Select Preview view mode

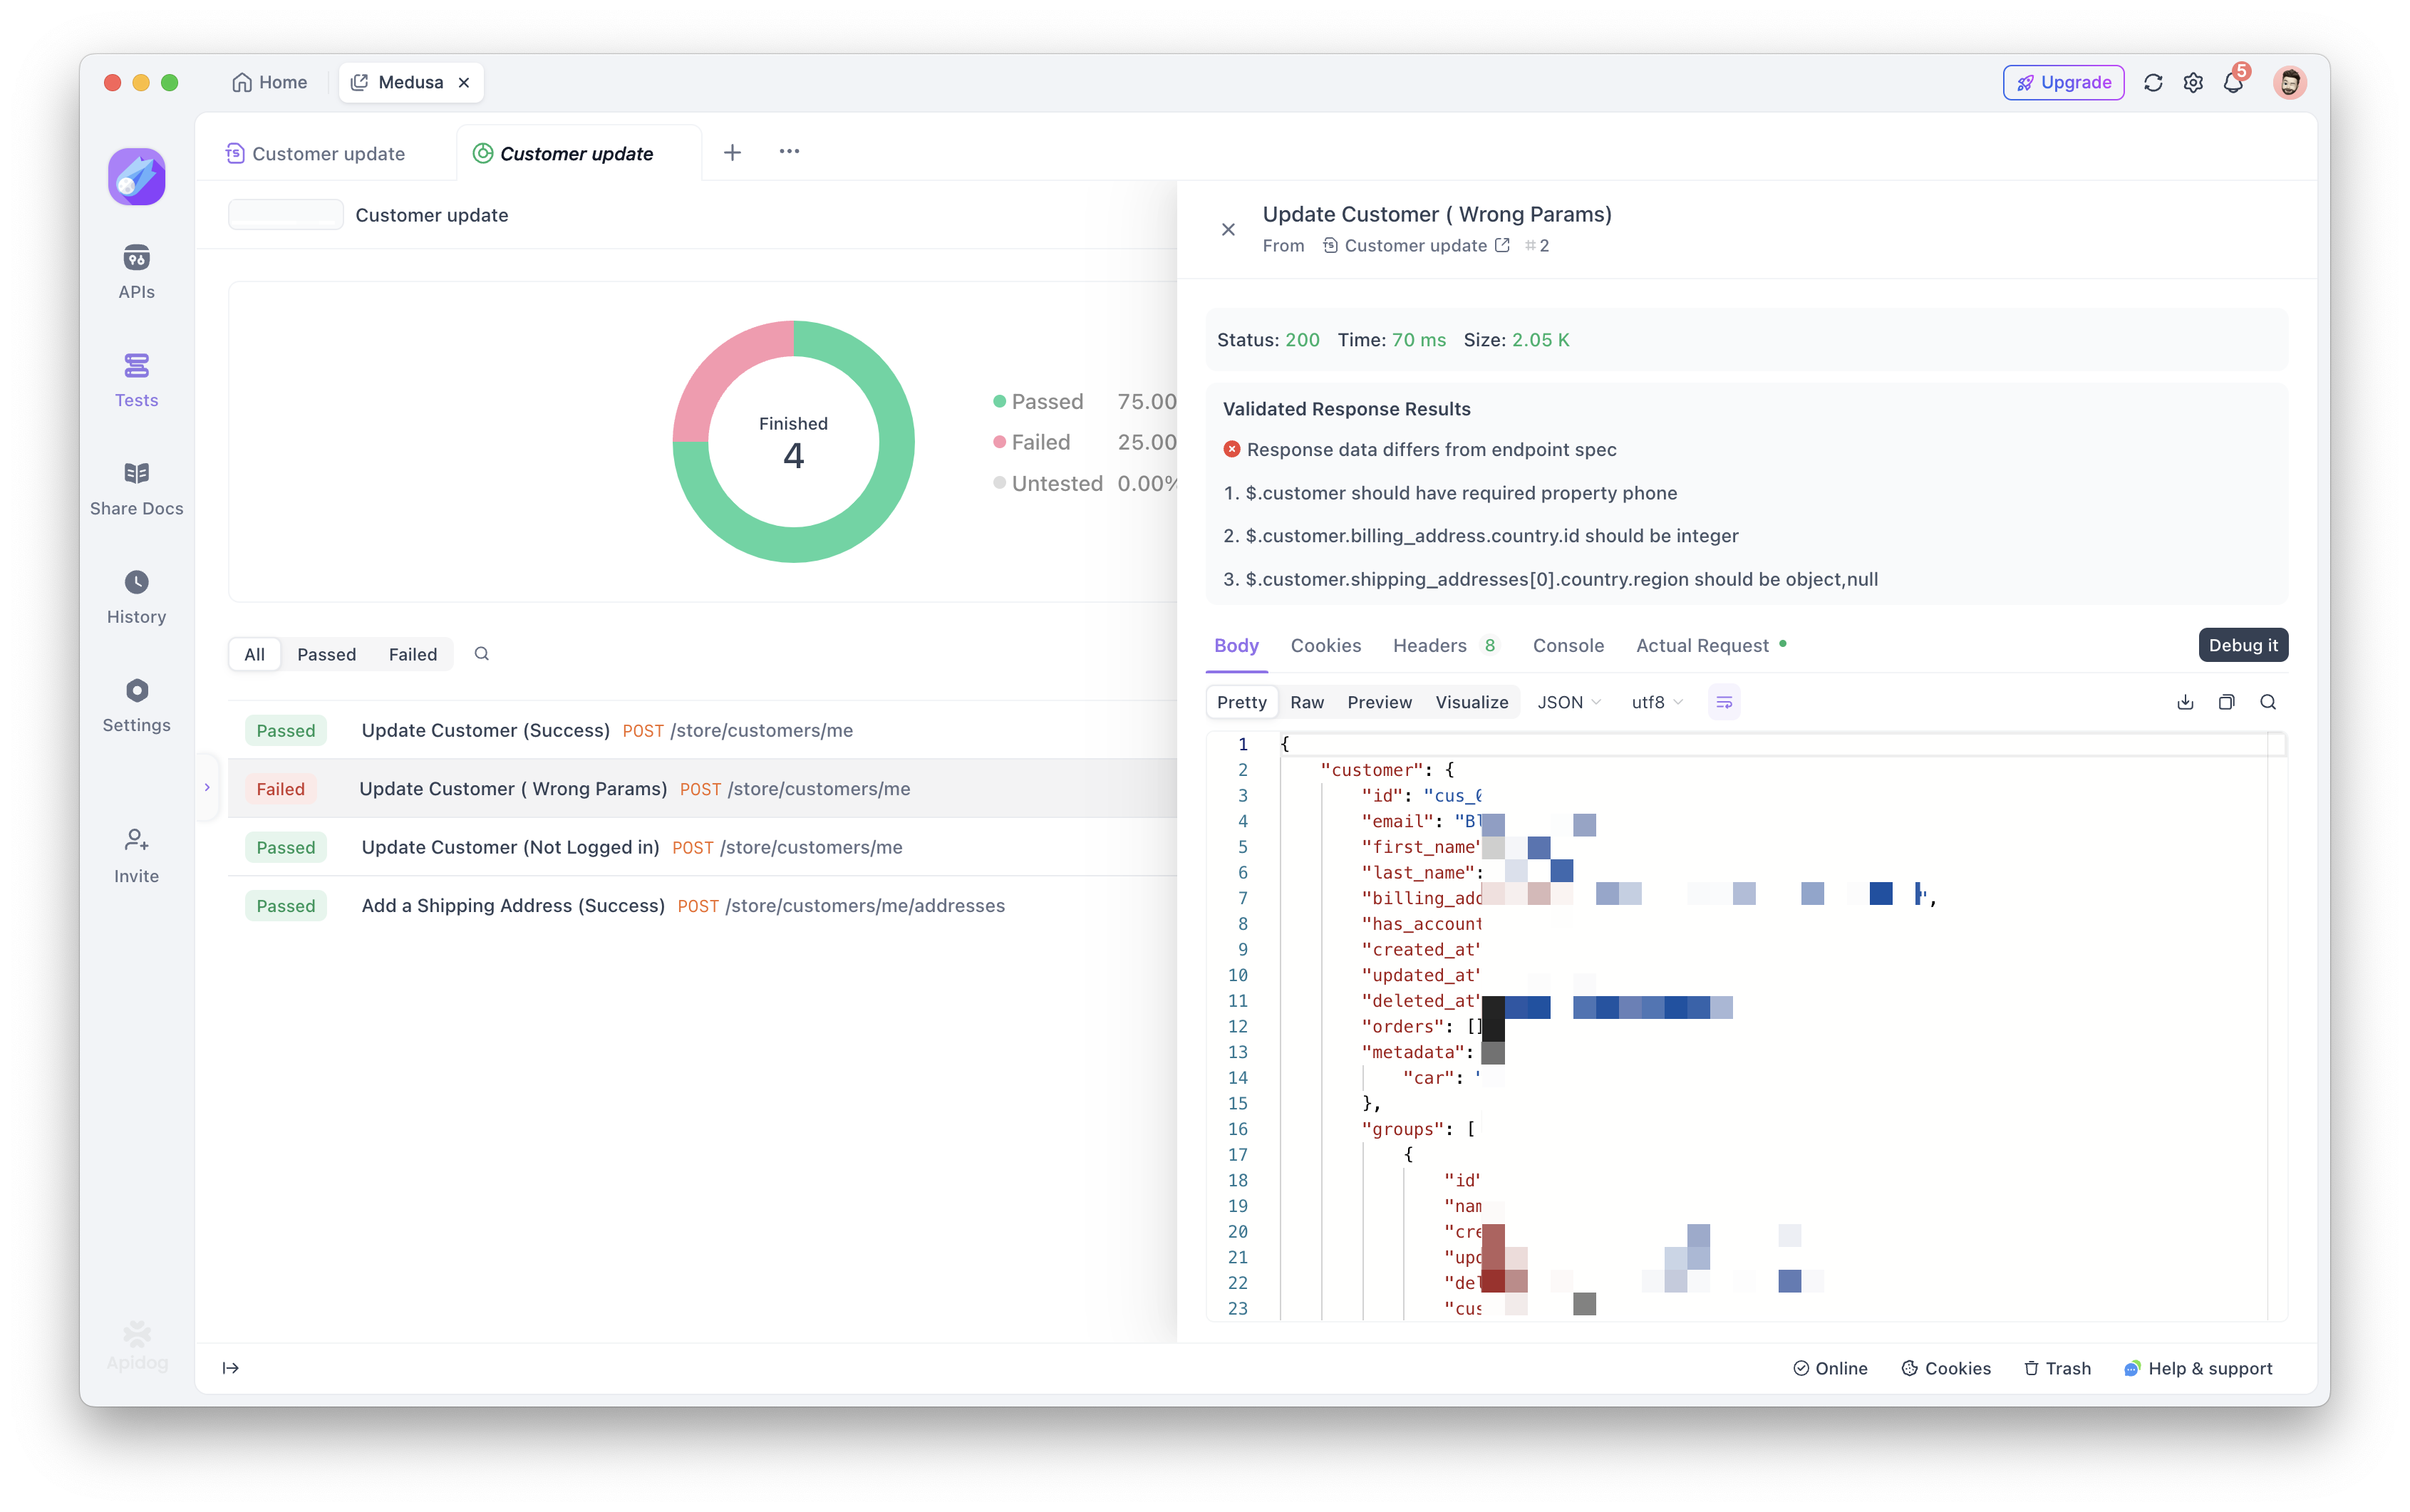coord(1379,702)
